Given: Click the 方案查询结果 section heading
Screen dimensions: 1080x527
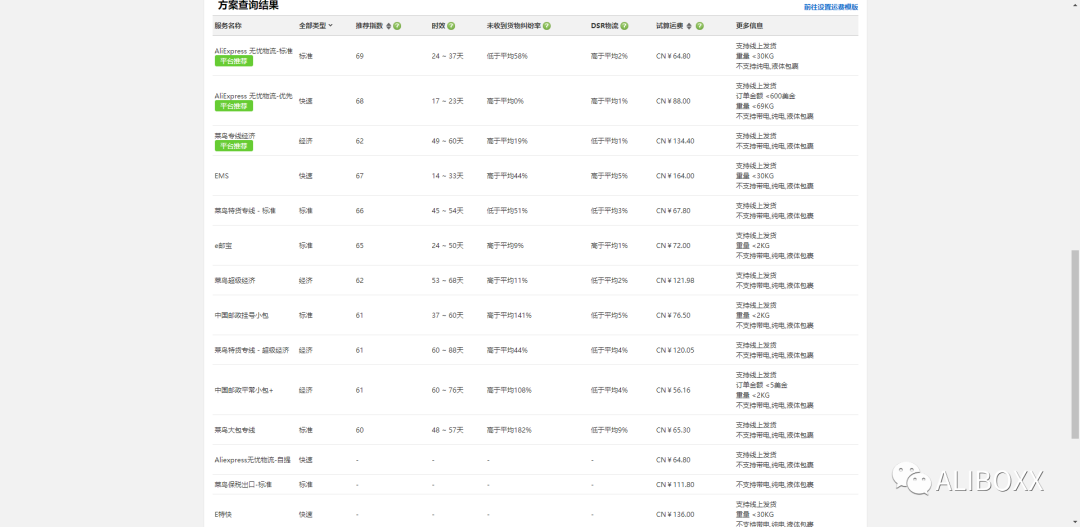Looking at the screenshot, I should tap(248, 6).
